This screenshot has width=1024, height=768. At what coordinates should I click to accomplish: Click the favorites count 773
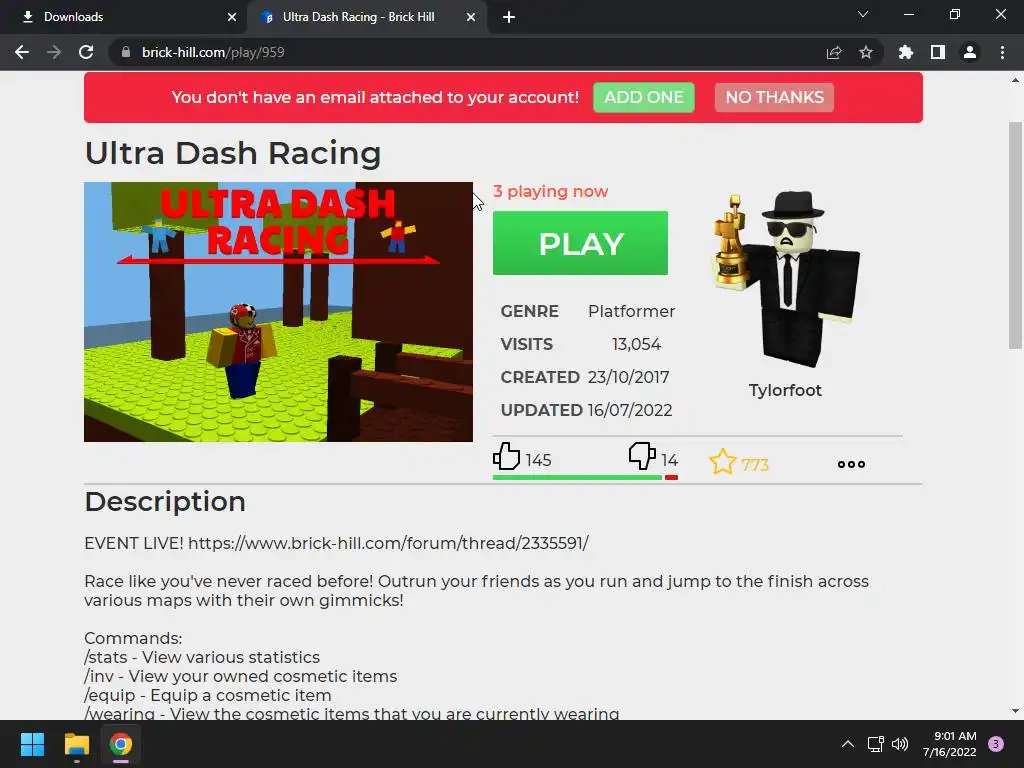(x=755, y=465)
